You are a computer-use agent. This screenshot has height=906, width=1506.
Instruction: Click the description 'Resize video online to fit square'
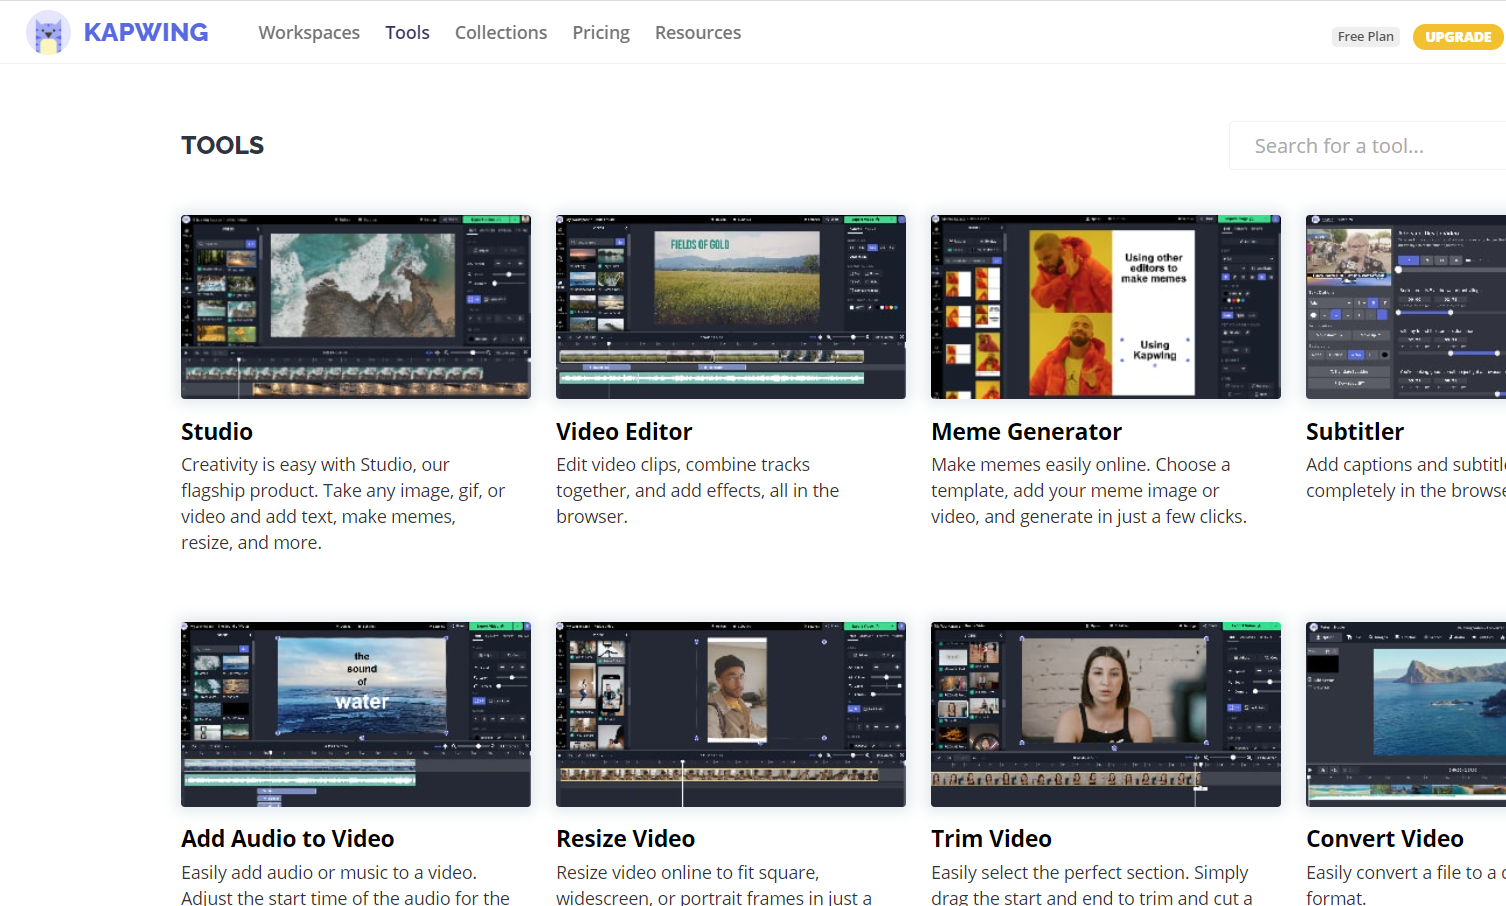click(x=714, y=885)
